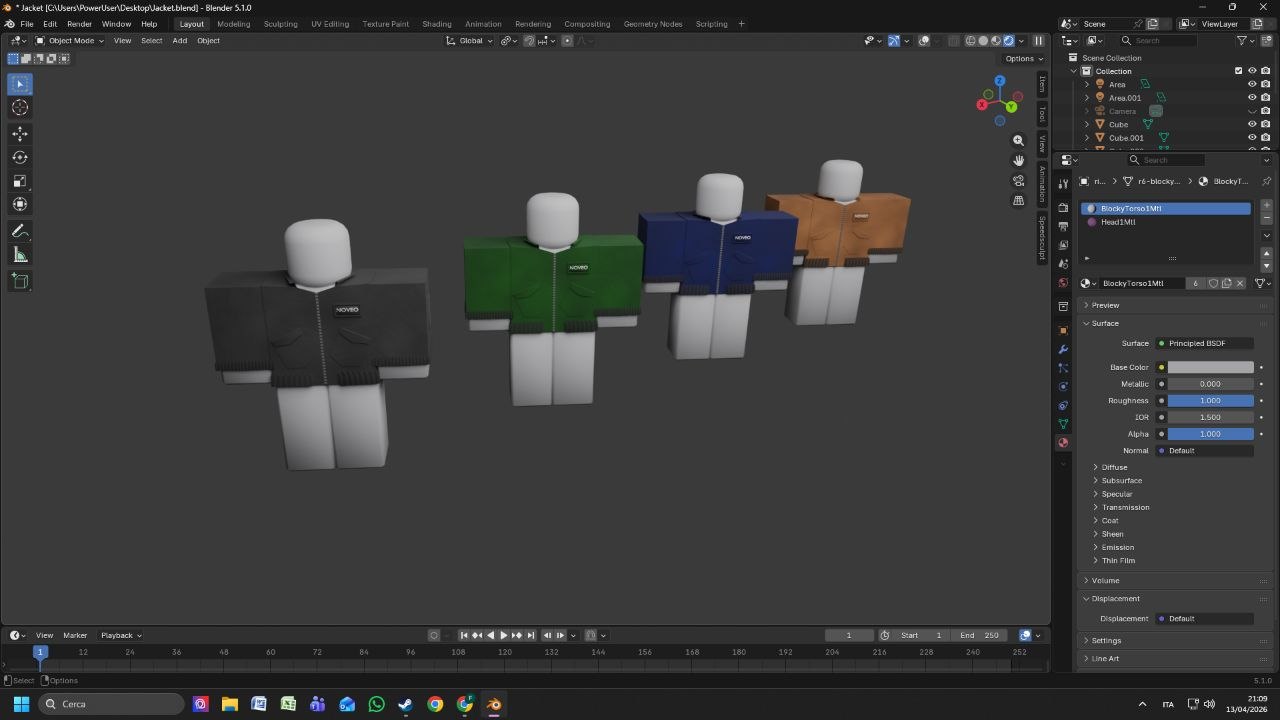
Task: Select the Measure tool
Action: pos(19,254)
